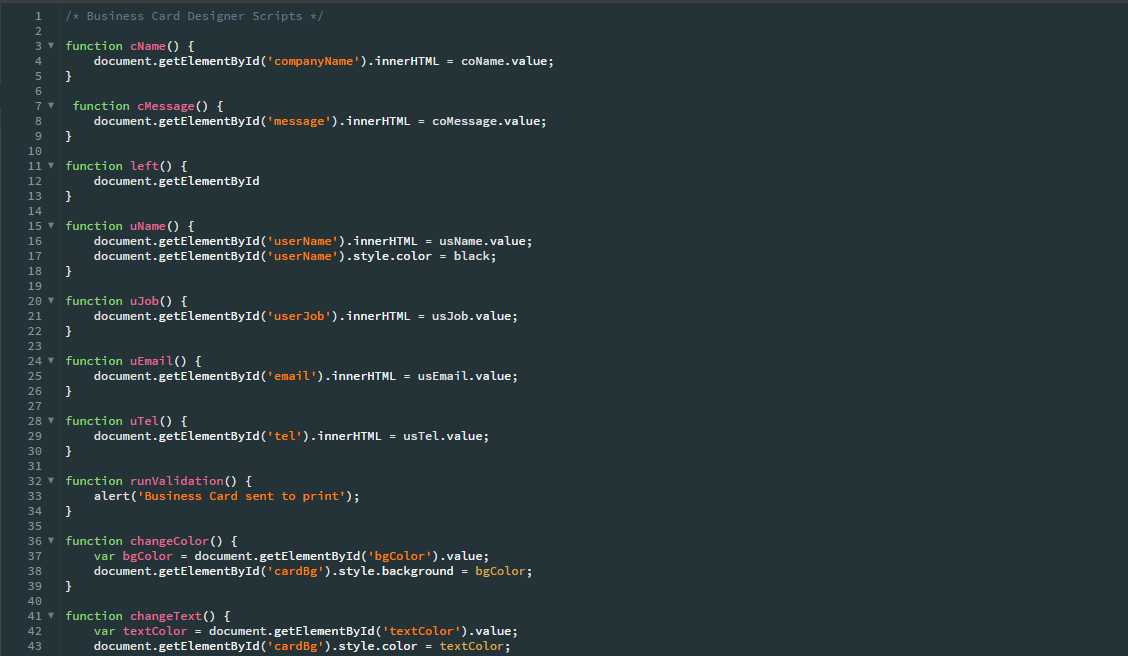The width and height of the screenshot is (1128, 656).
Task: Click the Business Card Designer Scripts comment
Action: (194, 16)
